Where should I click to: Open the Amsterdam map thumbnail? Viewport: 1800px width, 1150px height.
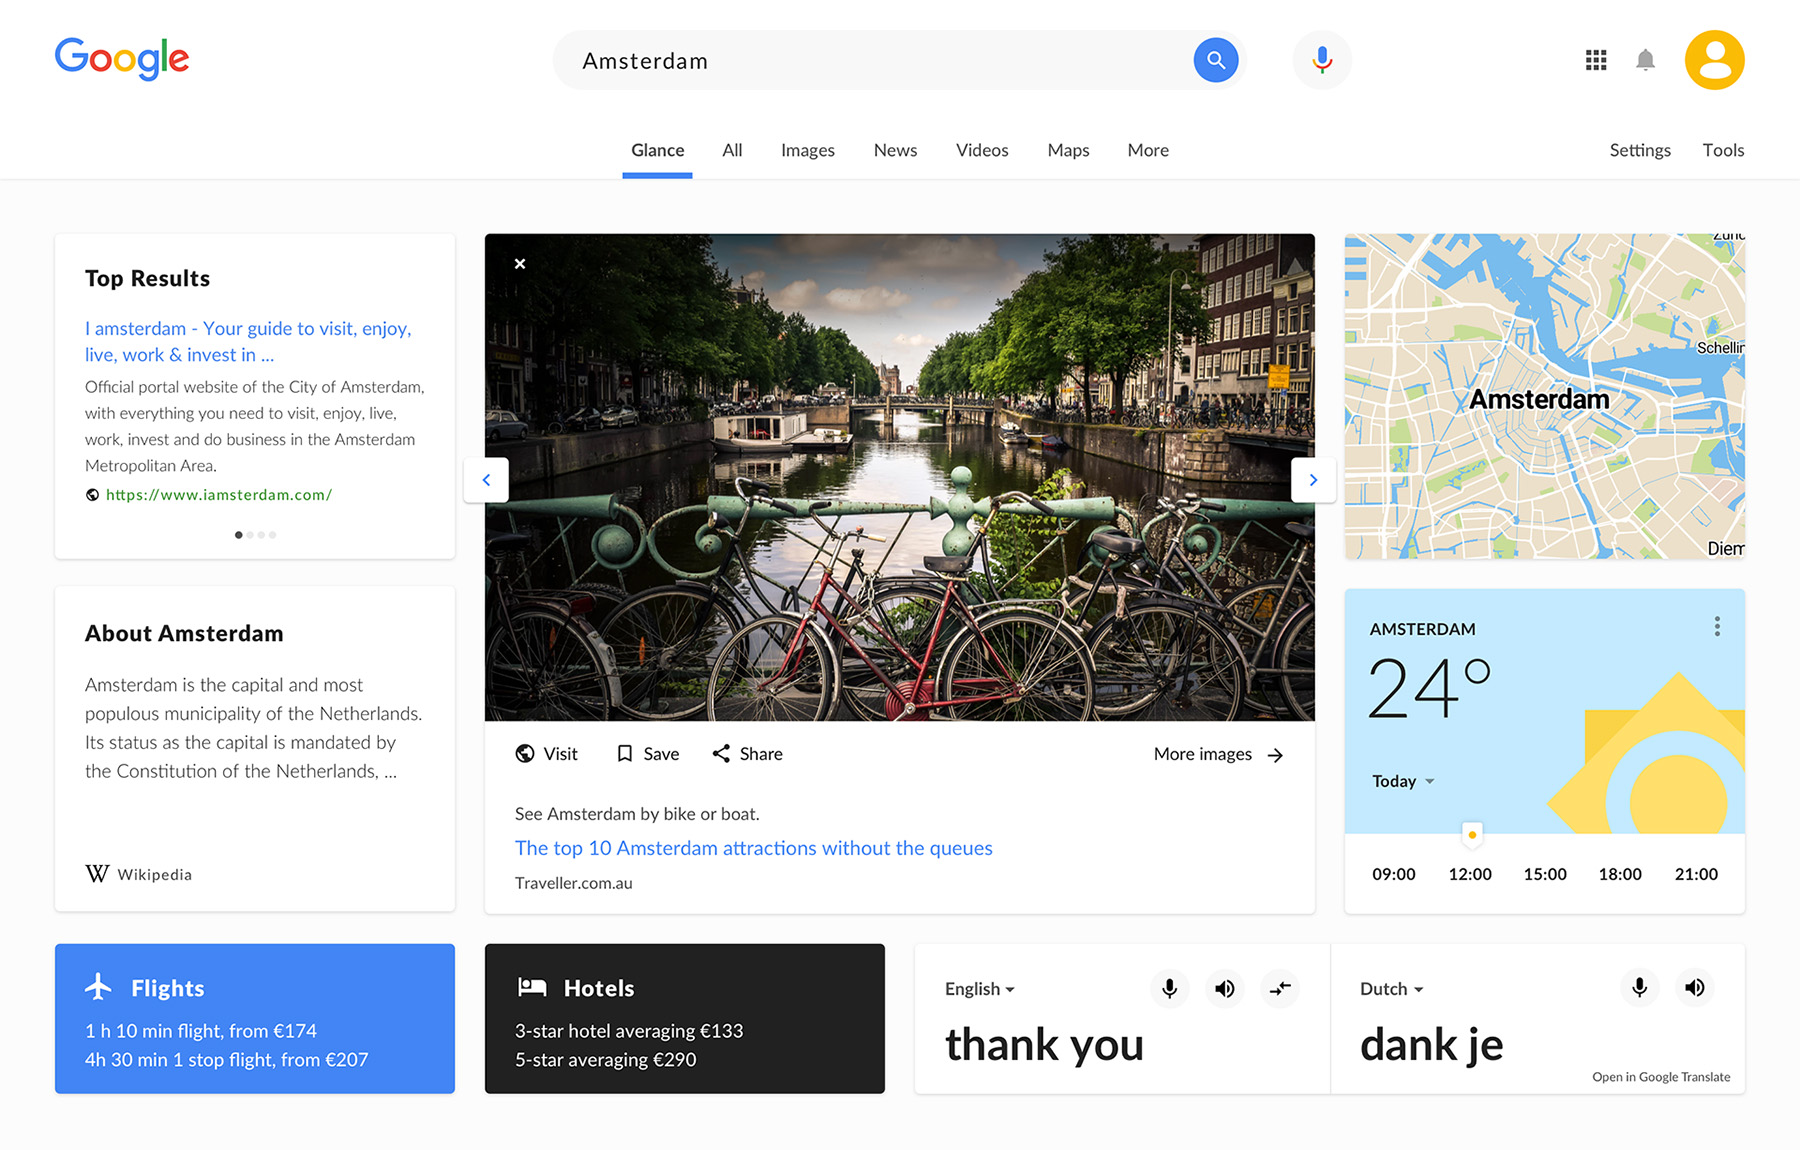pos(1544,396)
